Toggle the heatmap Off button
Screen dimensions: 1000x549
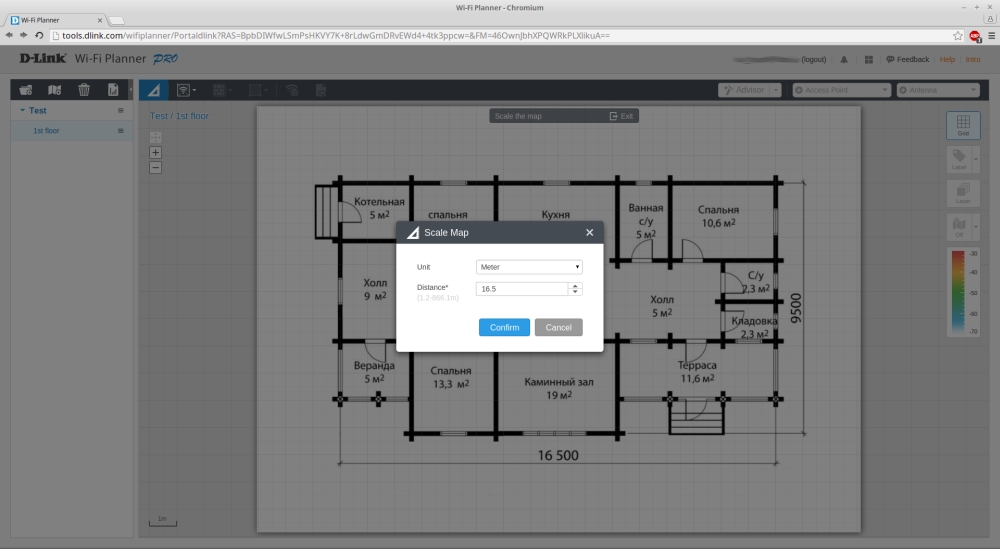tap(959, 228)
